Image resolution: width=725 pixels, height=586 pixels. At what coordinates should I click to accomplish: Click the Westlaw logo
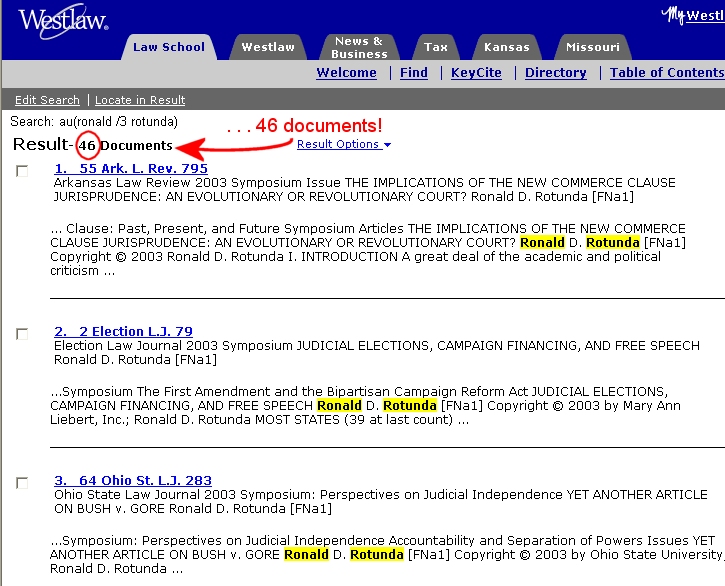click(63, 21)
